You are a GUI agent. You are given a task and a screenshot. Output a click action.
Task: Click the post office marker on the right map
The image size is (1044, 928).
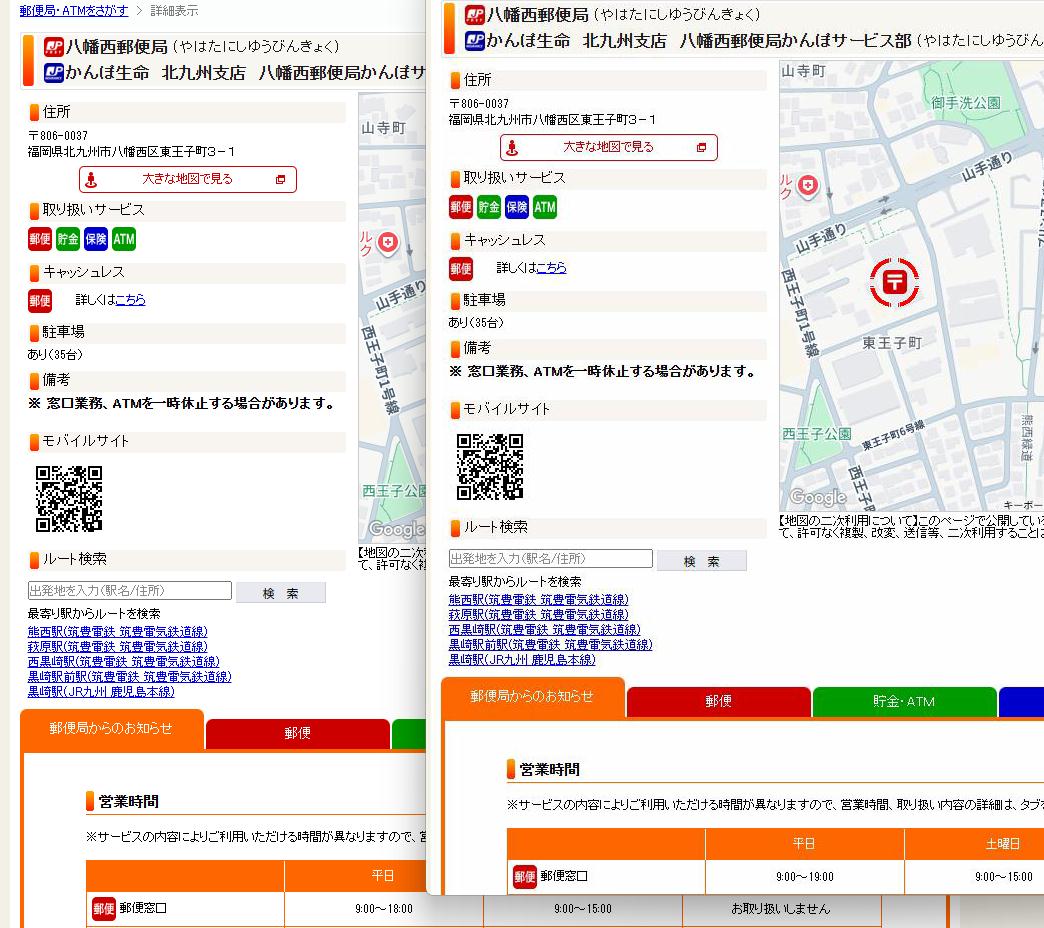click(894, 282)
